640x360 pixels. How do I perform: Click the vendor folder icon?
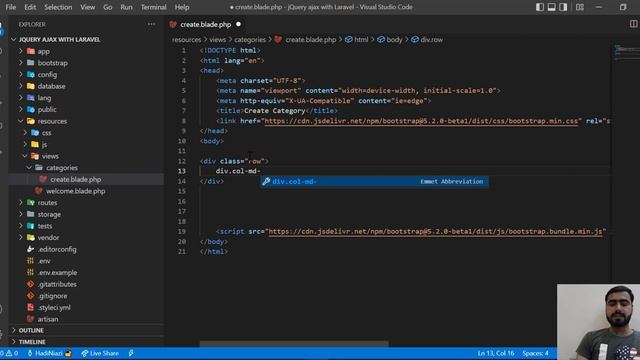point(31,238)
